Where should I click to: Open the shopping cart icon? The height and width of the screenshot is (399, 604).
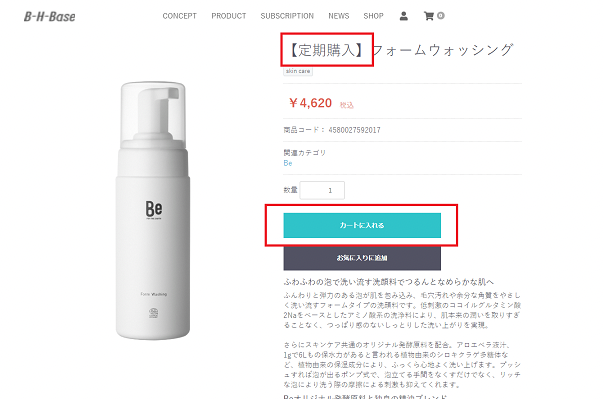tap(429, 16)
